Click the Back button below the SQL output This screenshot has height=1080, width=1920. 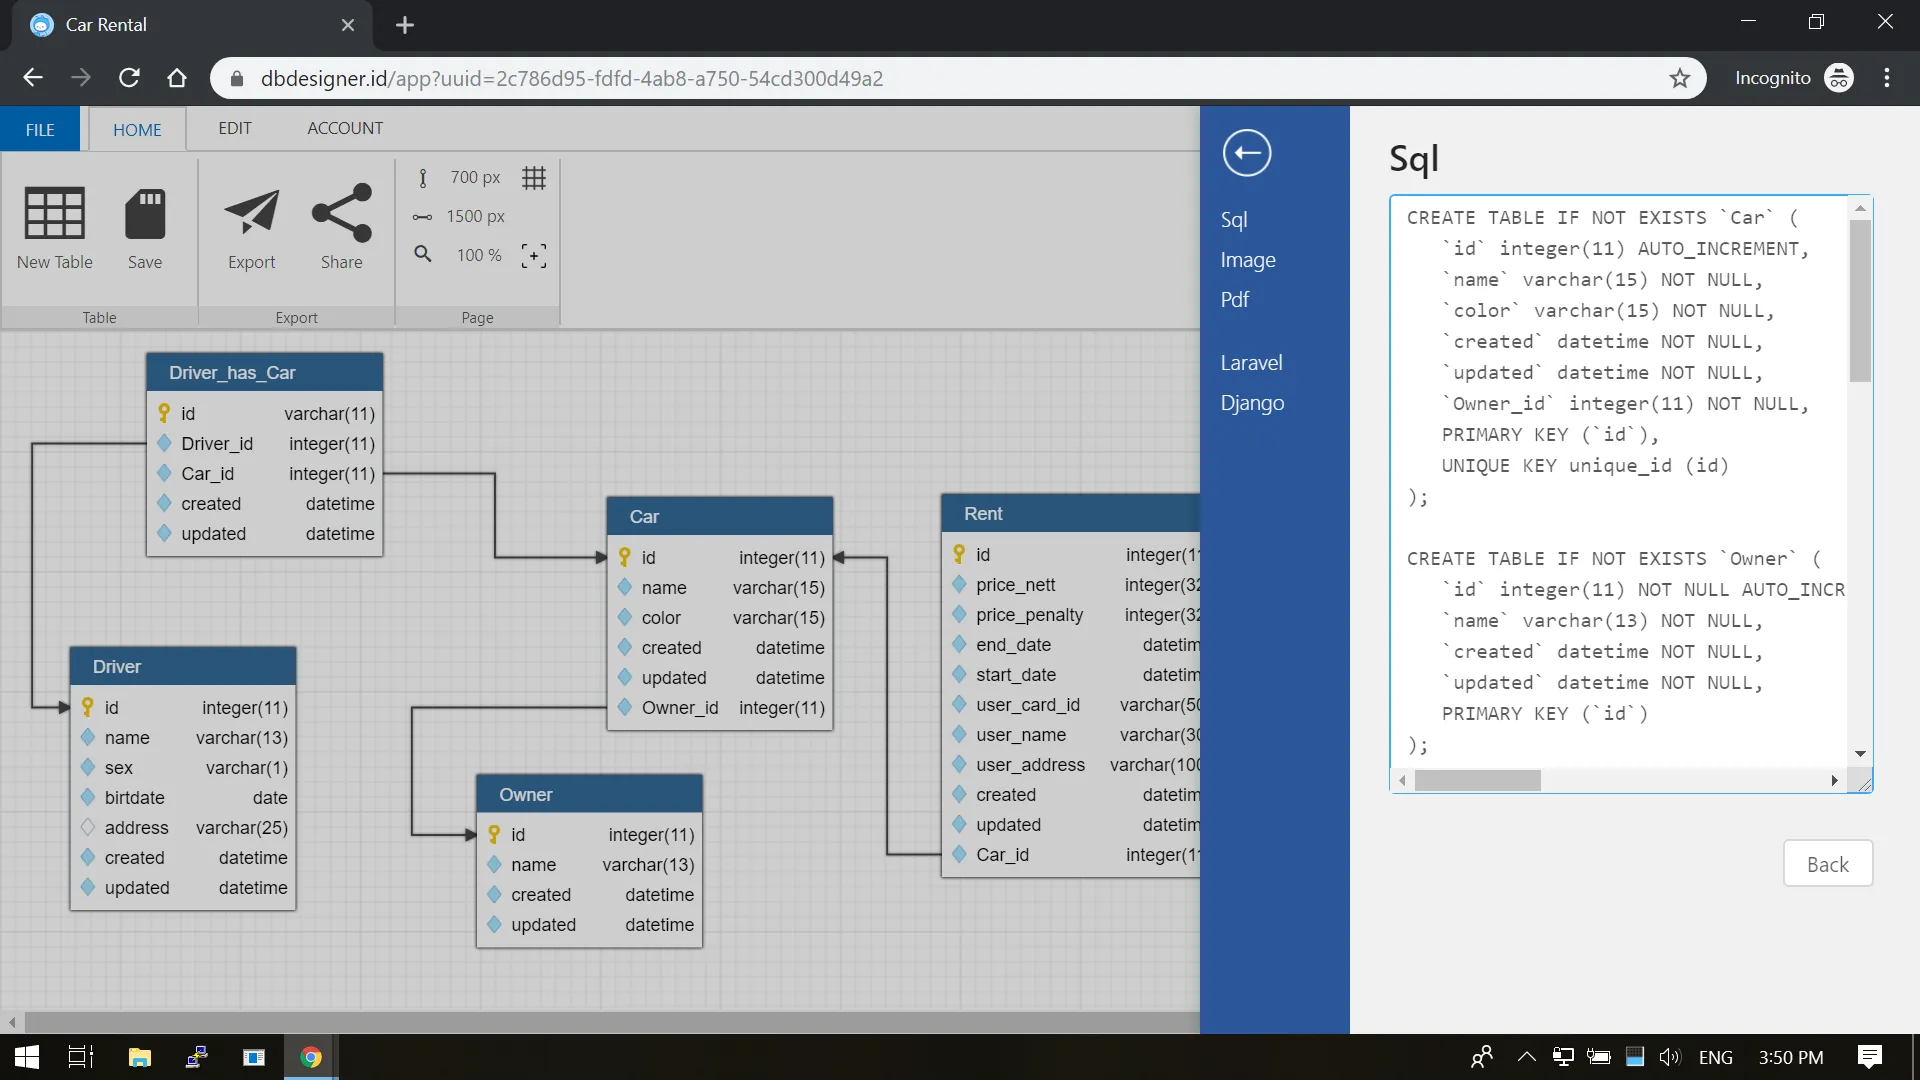(1828, 863)
